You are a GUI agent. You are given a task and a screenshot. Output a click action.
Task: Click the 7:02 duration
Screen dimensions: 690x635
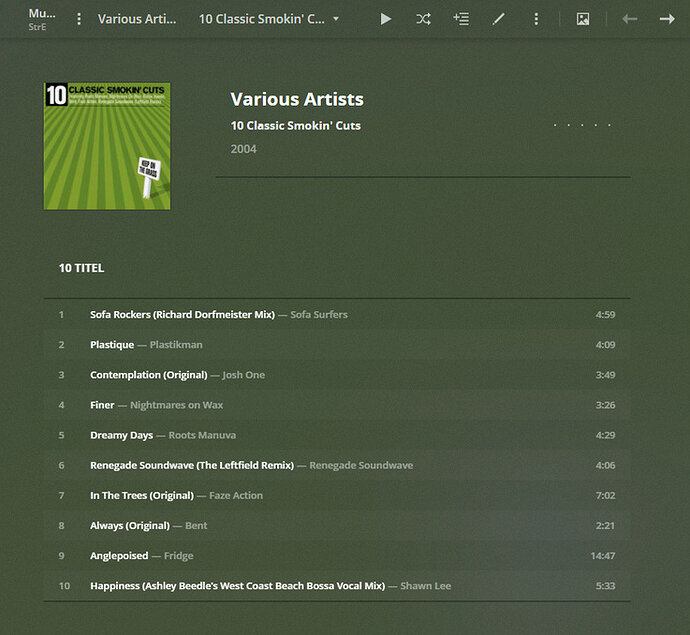point(606,496)
